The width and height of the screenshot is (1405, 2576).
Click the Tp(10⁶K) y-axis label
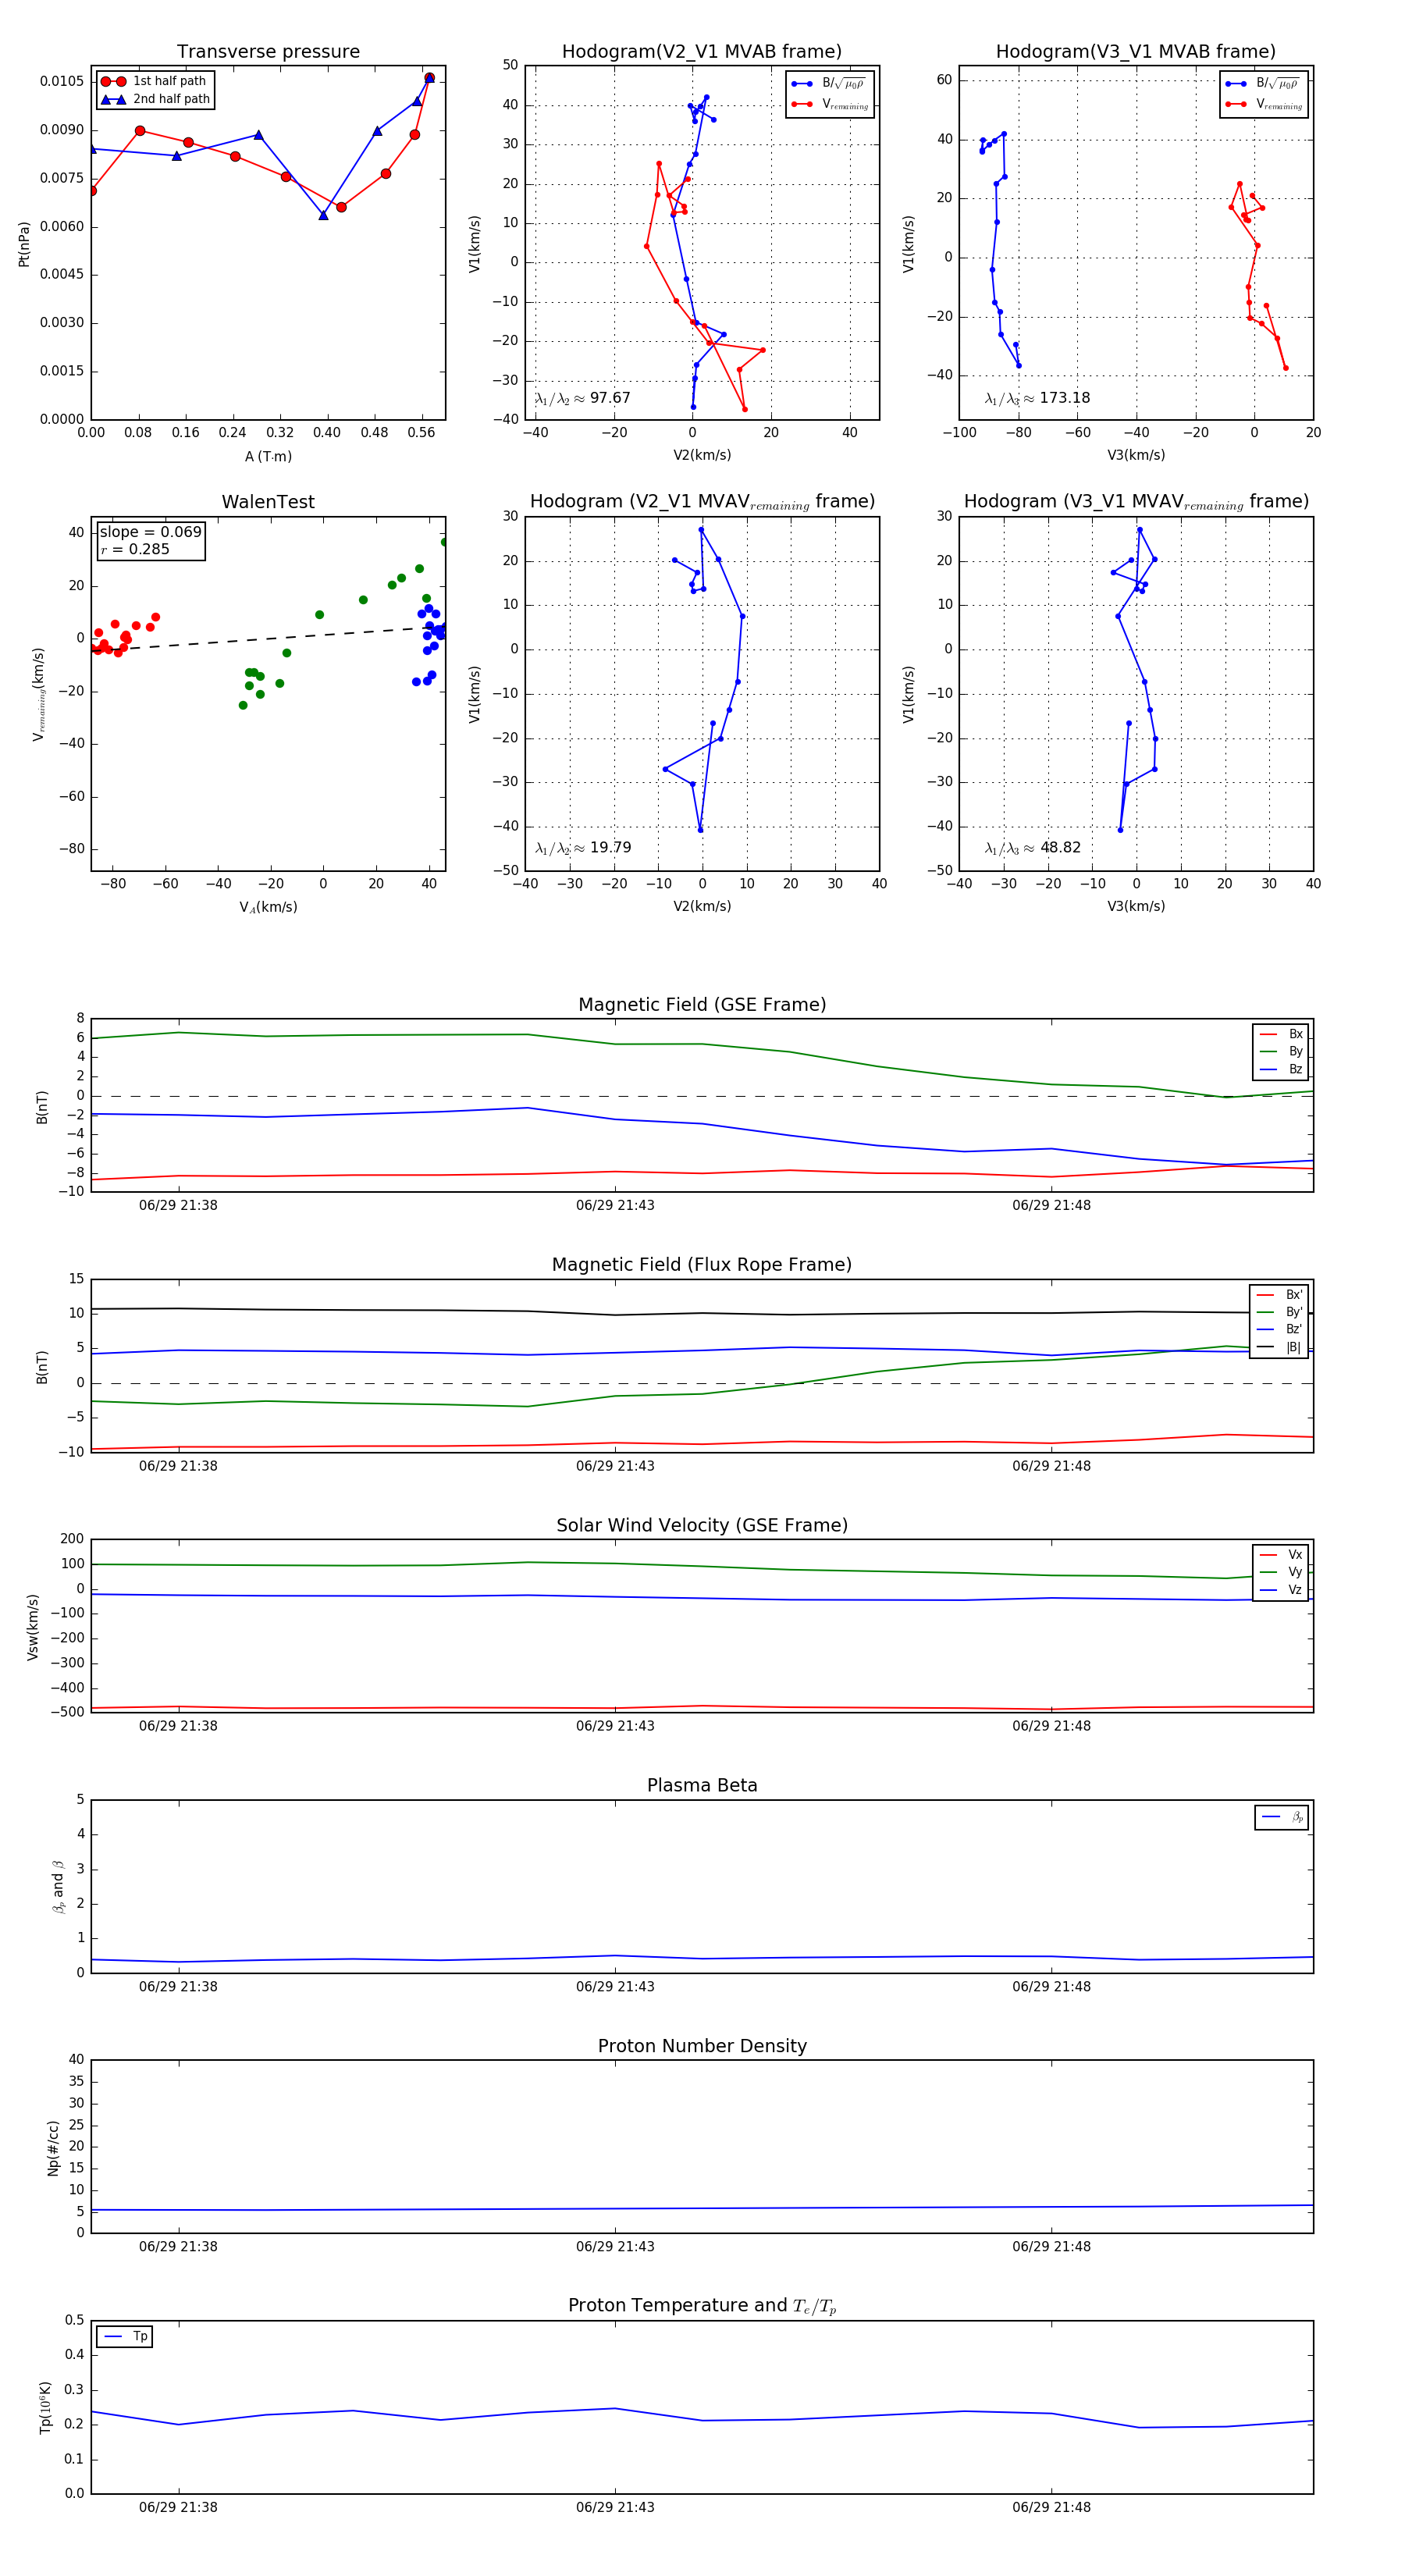pyautogui.click(x=46, y=2407)
